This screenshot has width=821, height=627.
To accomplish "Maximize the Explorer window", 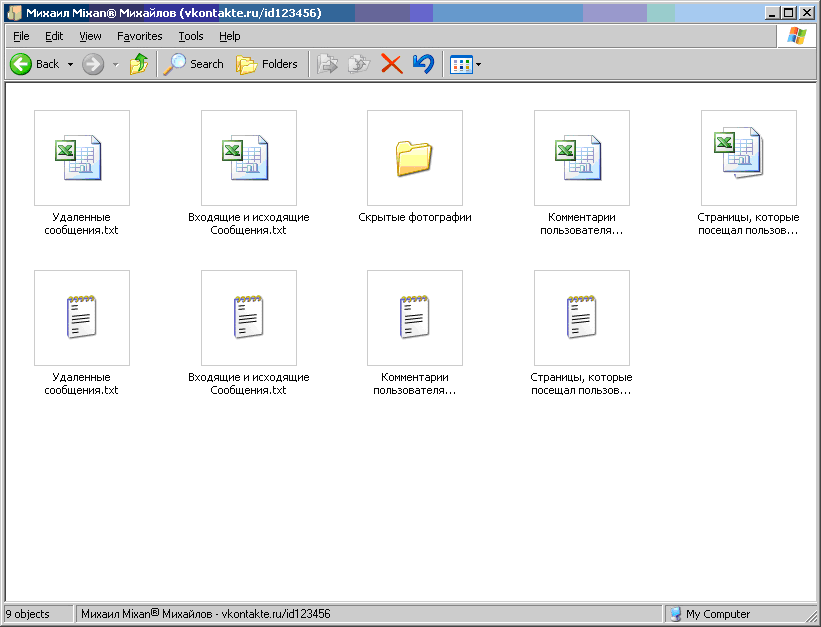I will click(x=789, y=13).
